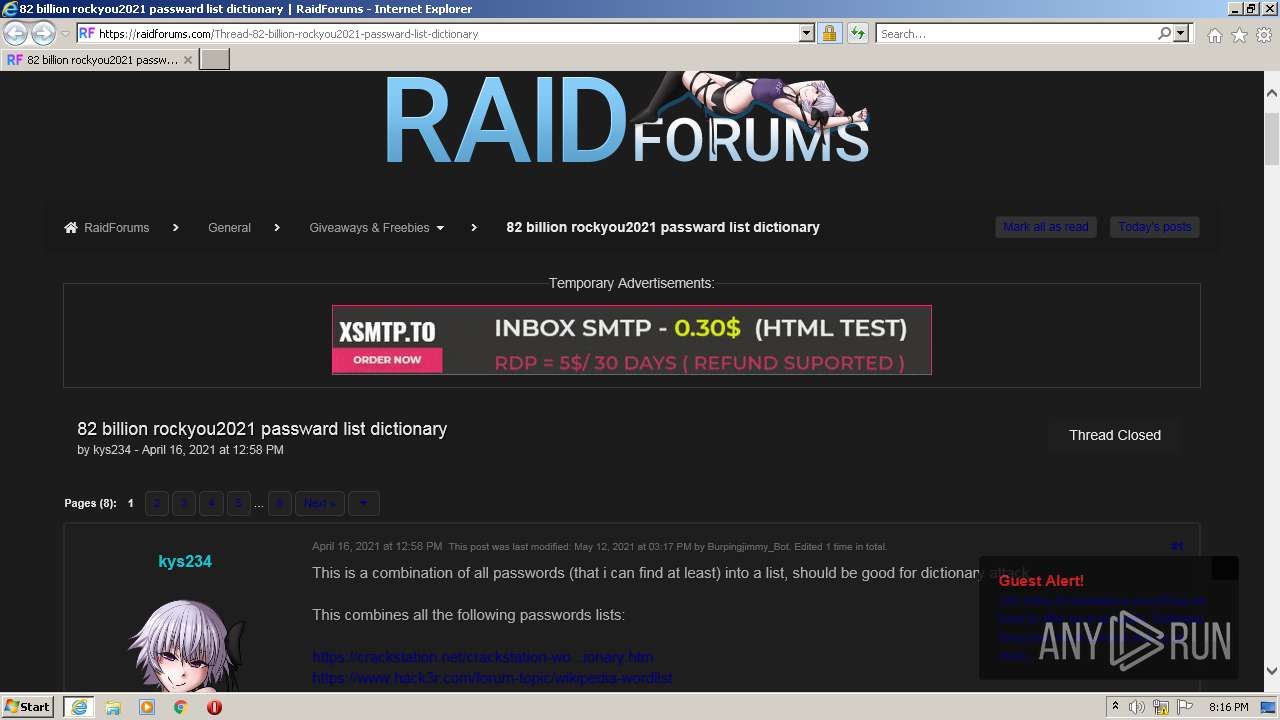Open the hack3r.com wikipedia-wordlist link
The width and height of the screenshot is (1280, 720).
(x=492, y=678)
